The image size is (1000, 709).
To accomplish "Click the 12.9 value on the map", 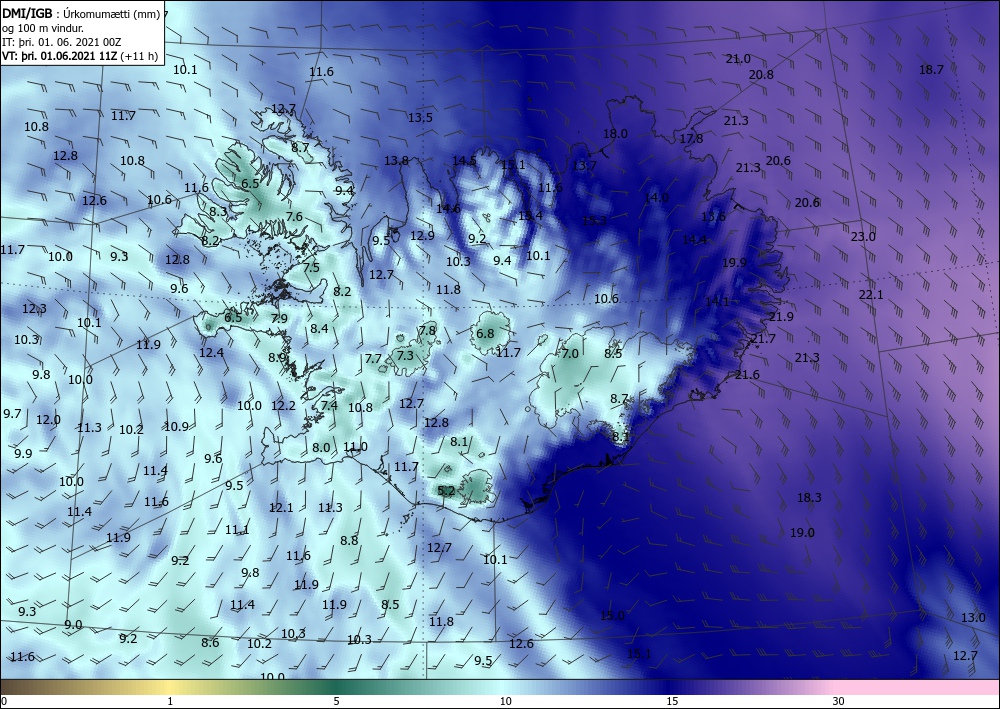I will click(422, 236).
